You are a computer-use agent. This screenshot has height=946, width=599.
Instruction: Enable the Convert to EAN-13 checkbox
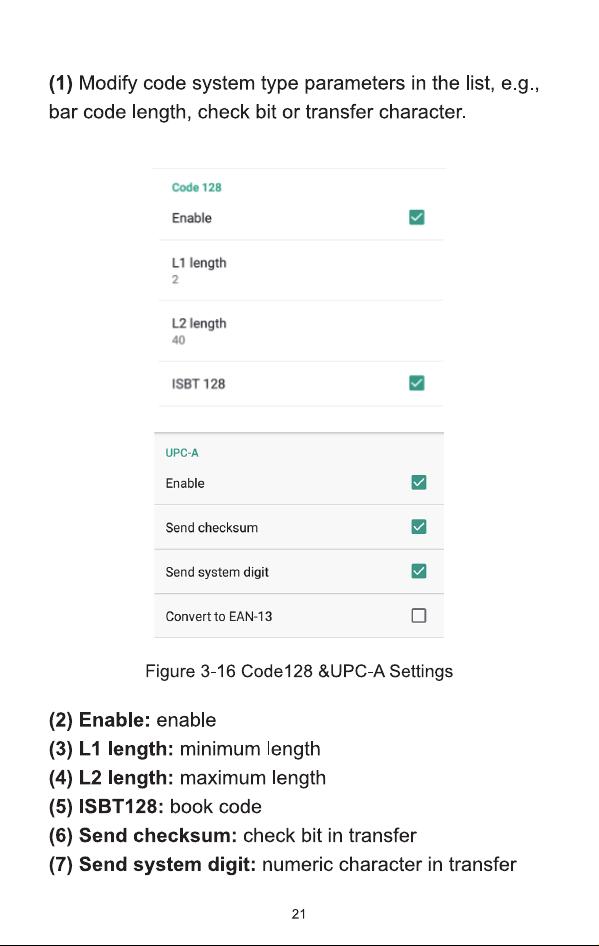[x=419, y=615]
